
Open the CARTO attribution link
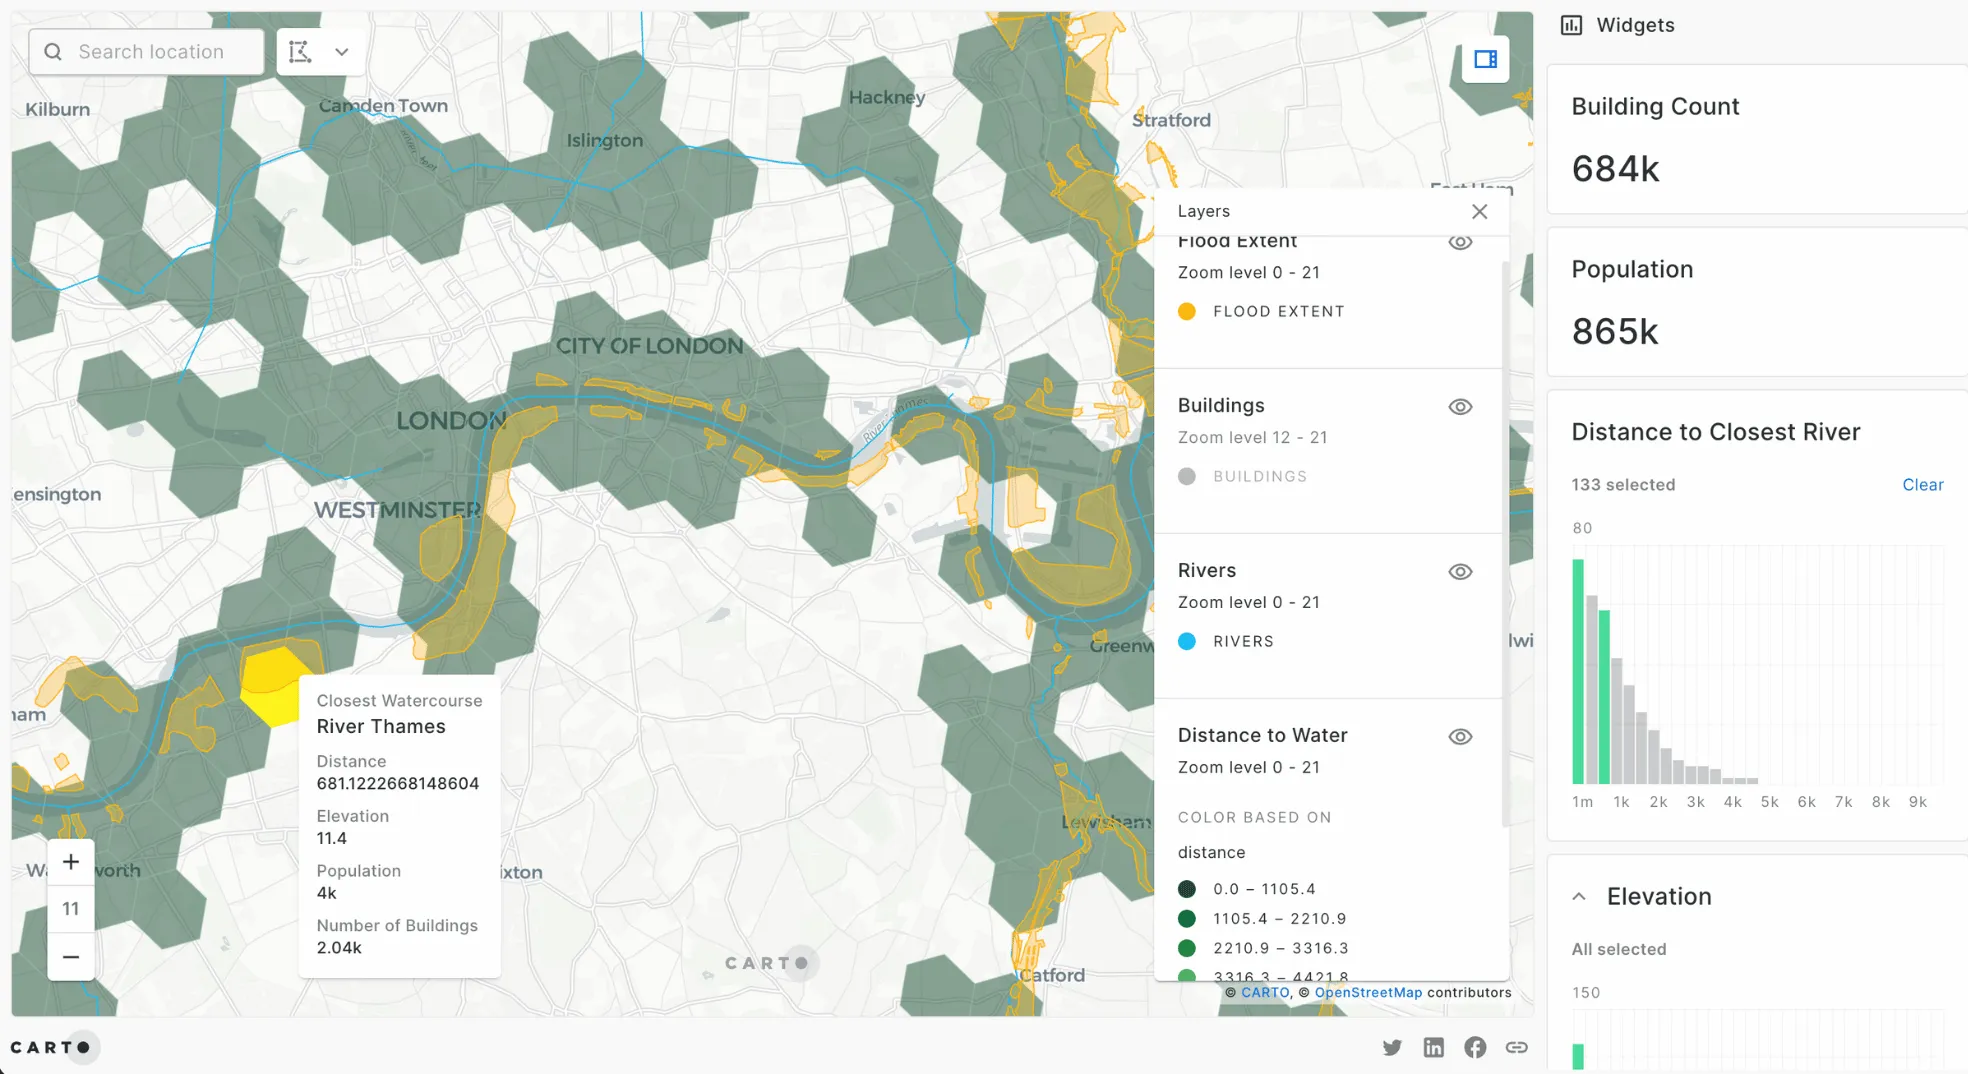[x=1265, y=993]
